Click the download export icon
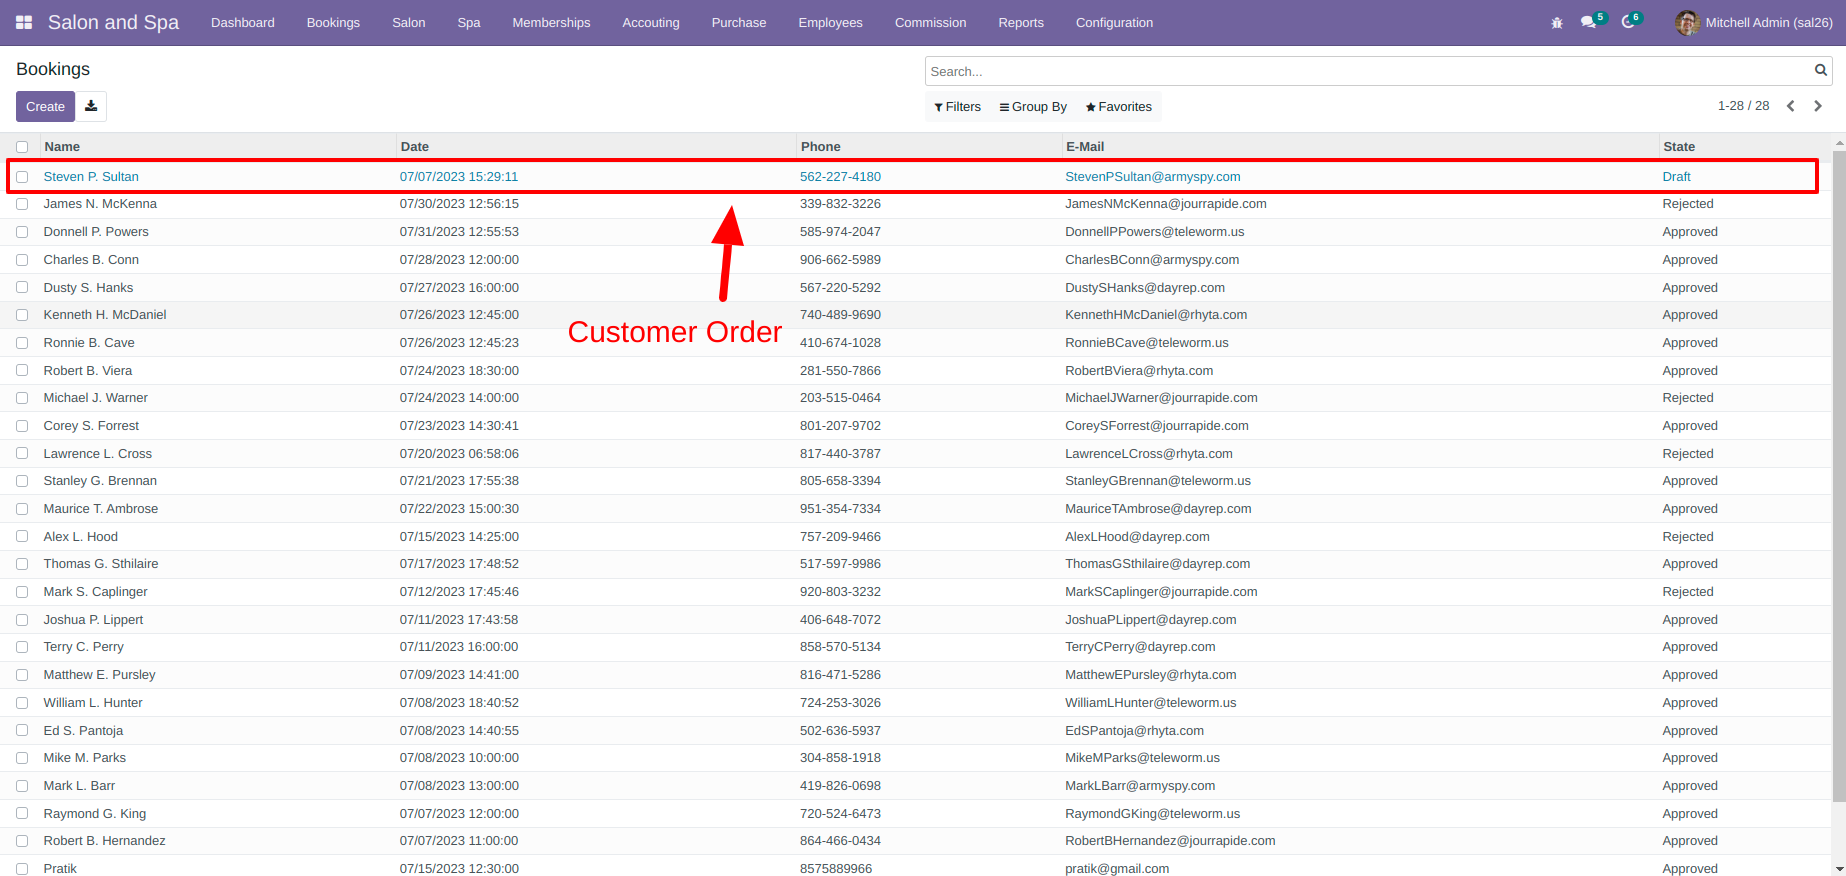This screenshot has width=1846, height=876. (x=91, y=106)
